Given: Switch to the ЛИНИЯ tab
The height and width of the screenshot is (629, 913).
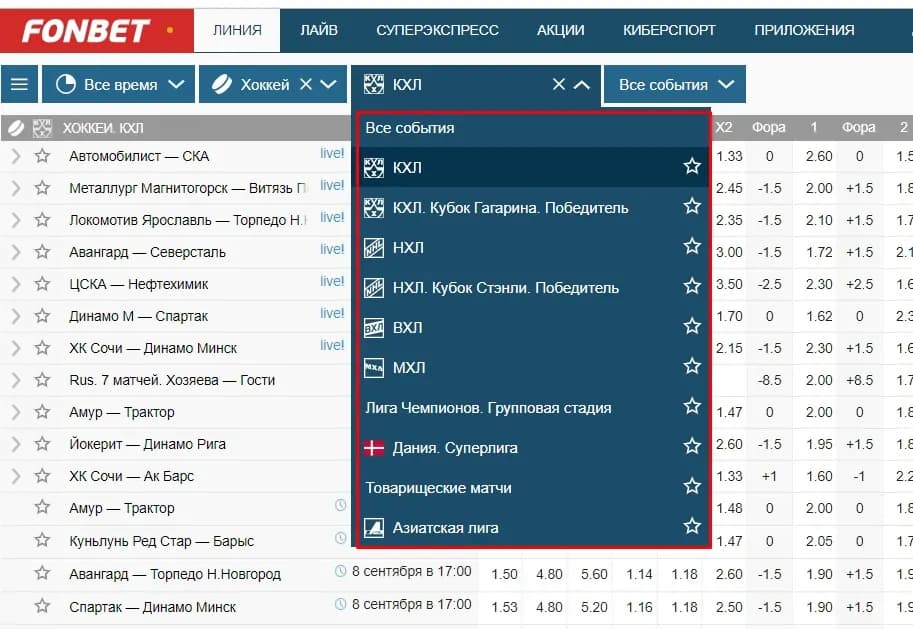Looking at the screenshot, I should point(237,30).
